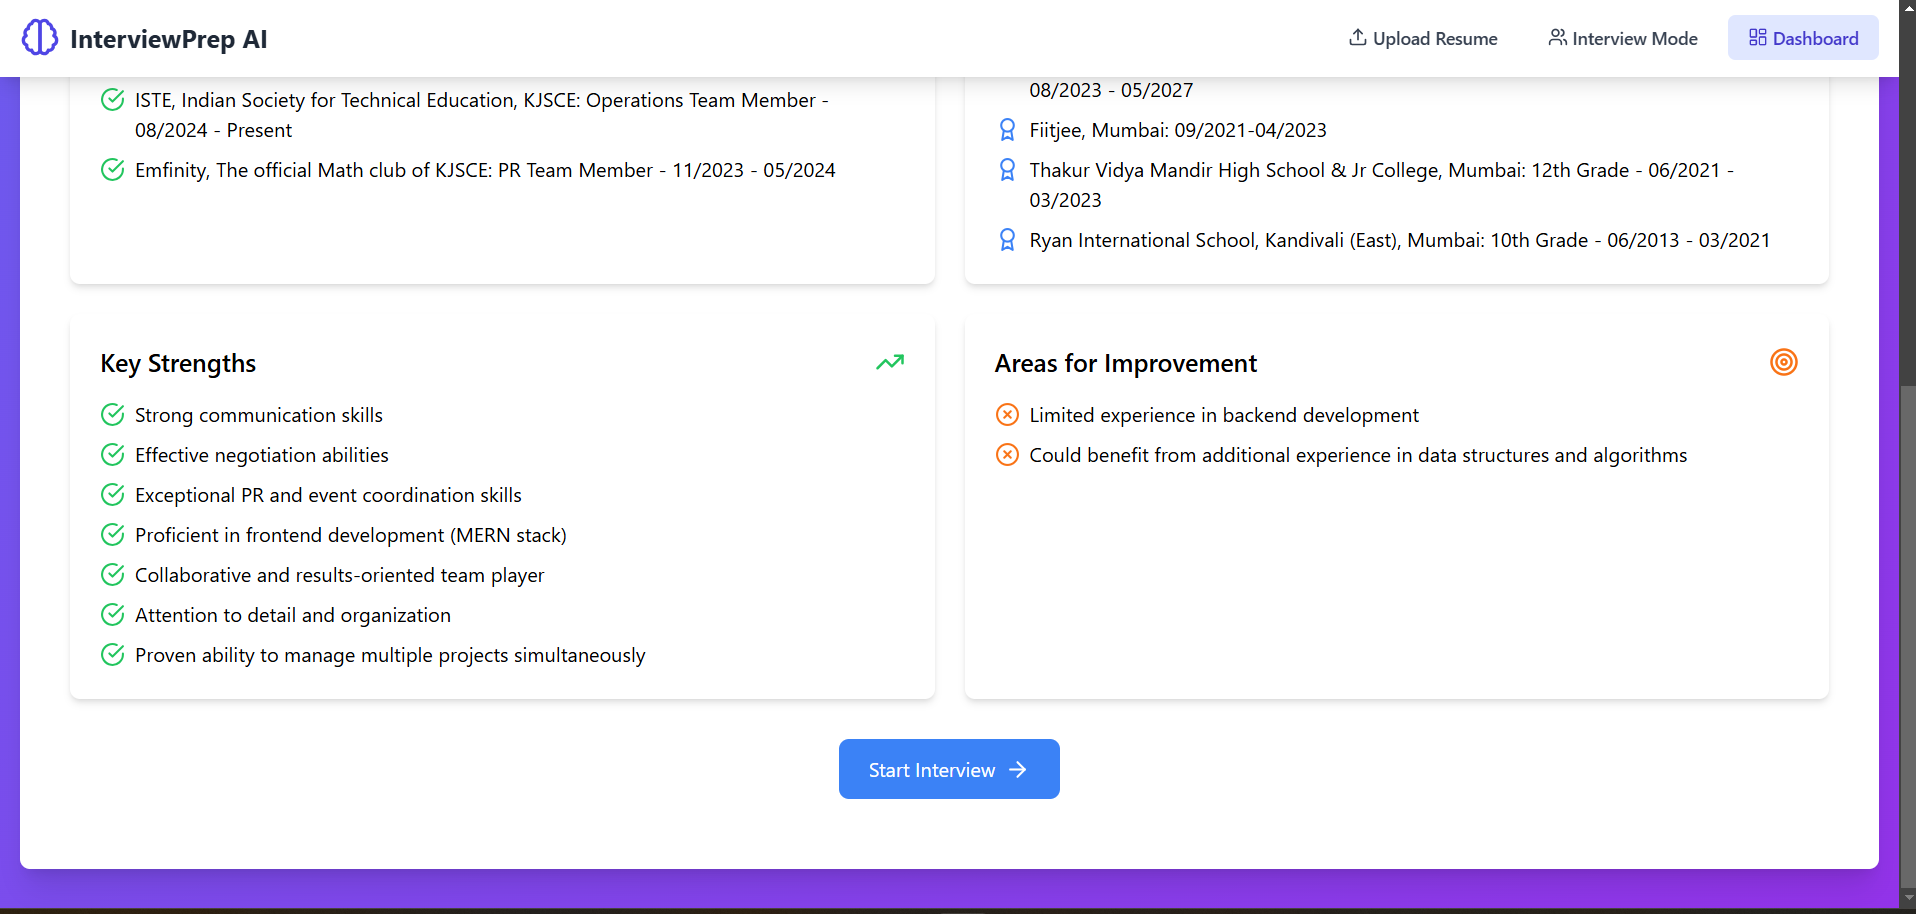Select the people icon next to Interview Mode

click(1557, 37)
